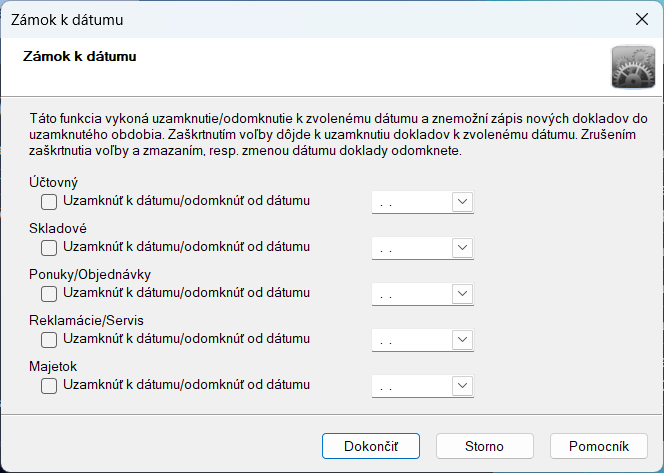The image size is (664, 473).
Task: Close the Zámok k dátumu dialog
Action: [x=641, y=18]
